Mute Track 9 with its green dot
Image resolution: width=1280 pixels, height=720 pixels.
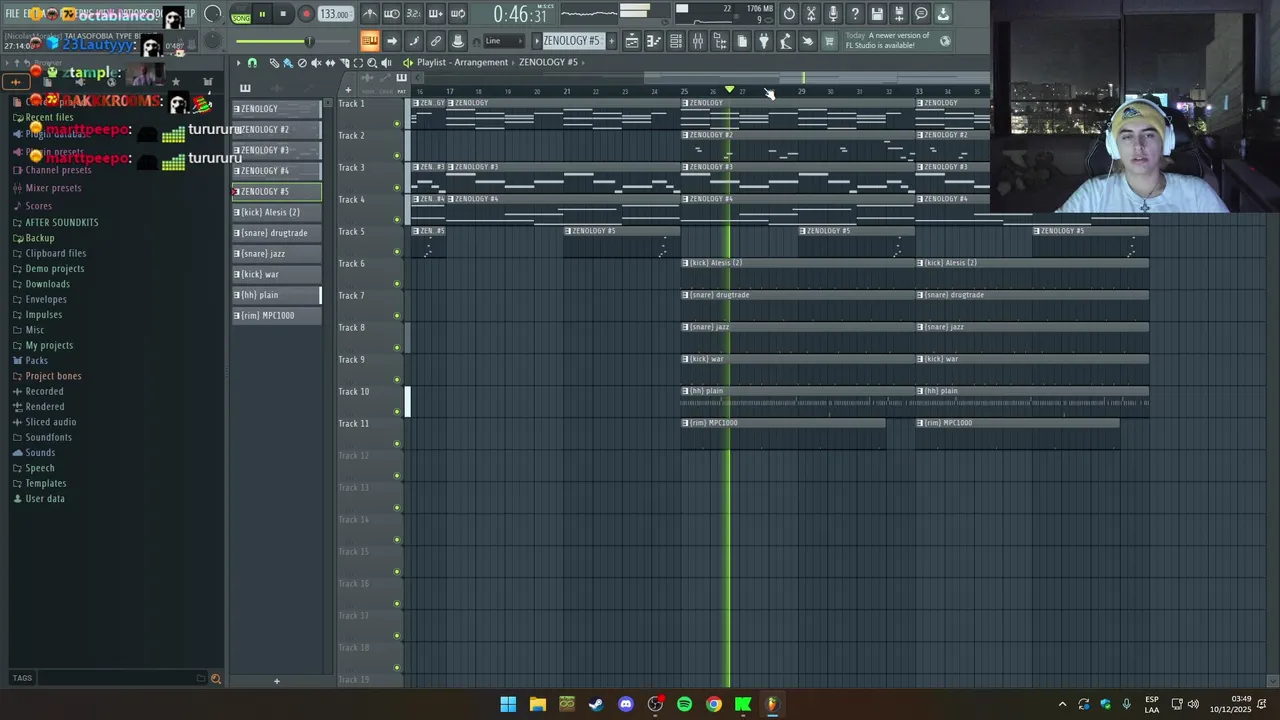click(397, 380)
